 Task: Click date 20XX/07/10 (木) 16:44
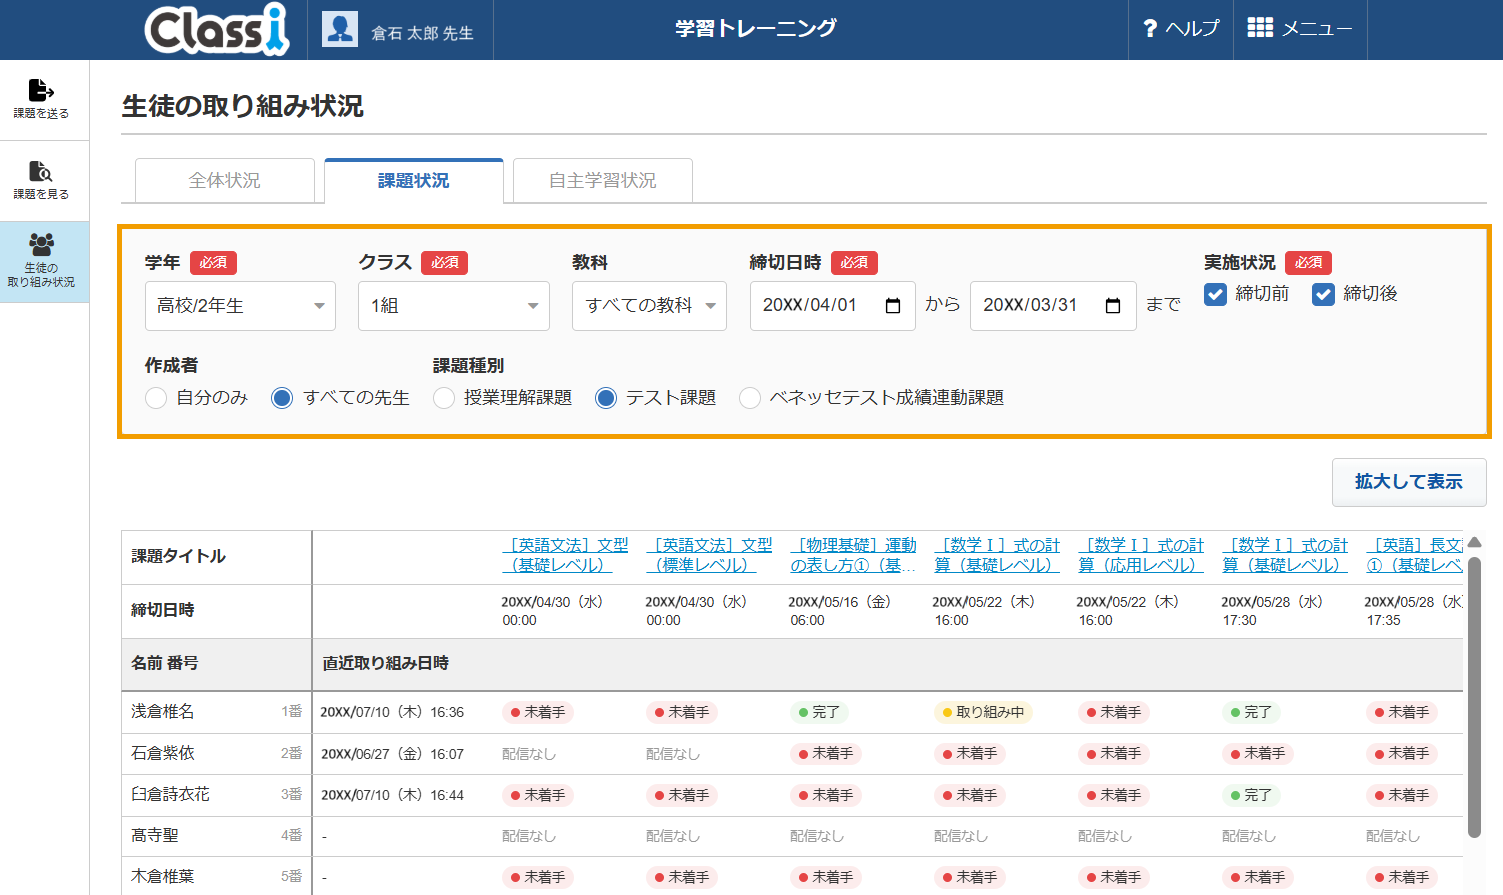tap(392, 795)
